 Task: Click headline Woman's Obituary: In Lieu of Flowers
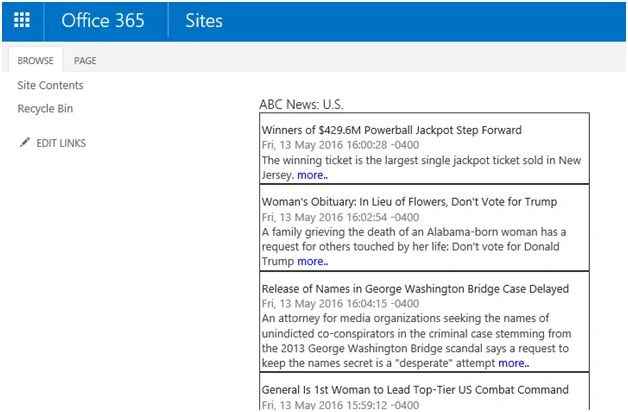(x=409, y=202)
